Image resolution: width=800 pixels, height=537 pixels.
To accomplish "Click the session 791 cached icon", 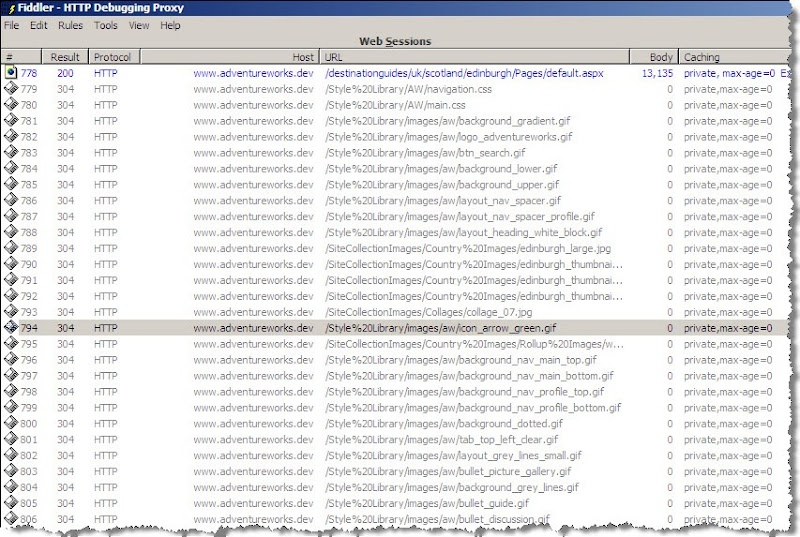I will (x=11, y=279).
